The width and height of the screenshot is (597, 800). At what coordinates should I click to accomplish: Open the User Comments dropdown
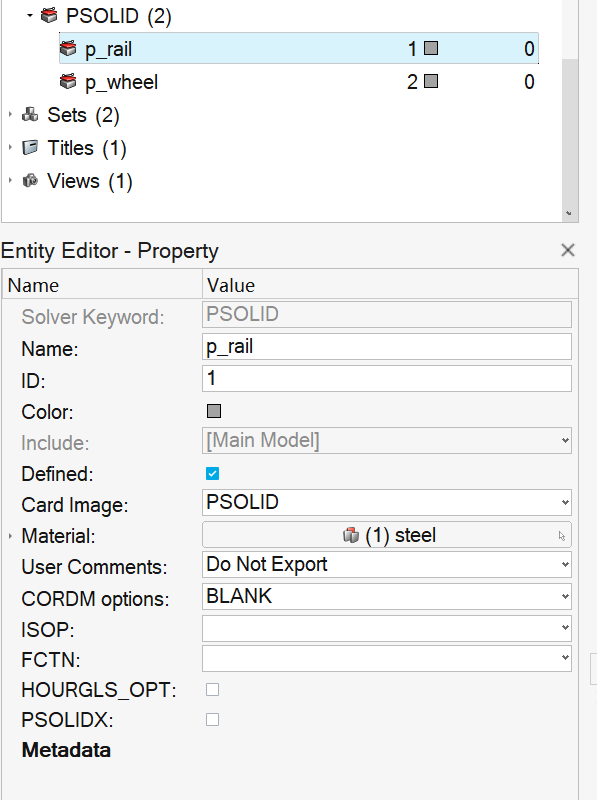click(x=387, y=564)
